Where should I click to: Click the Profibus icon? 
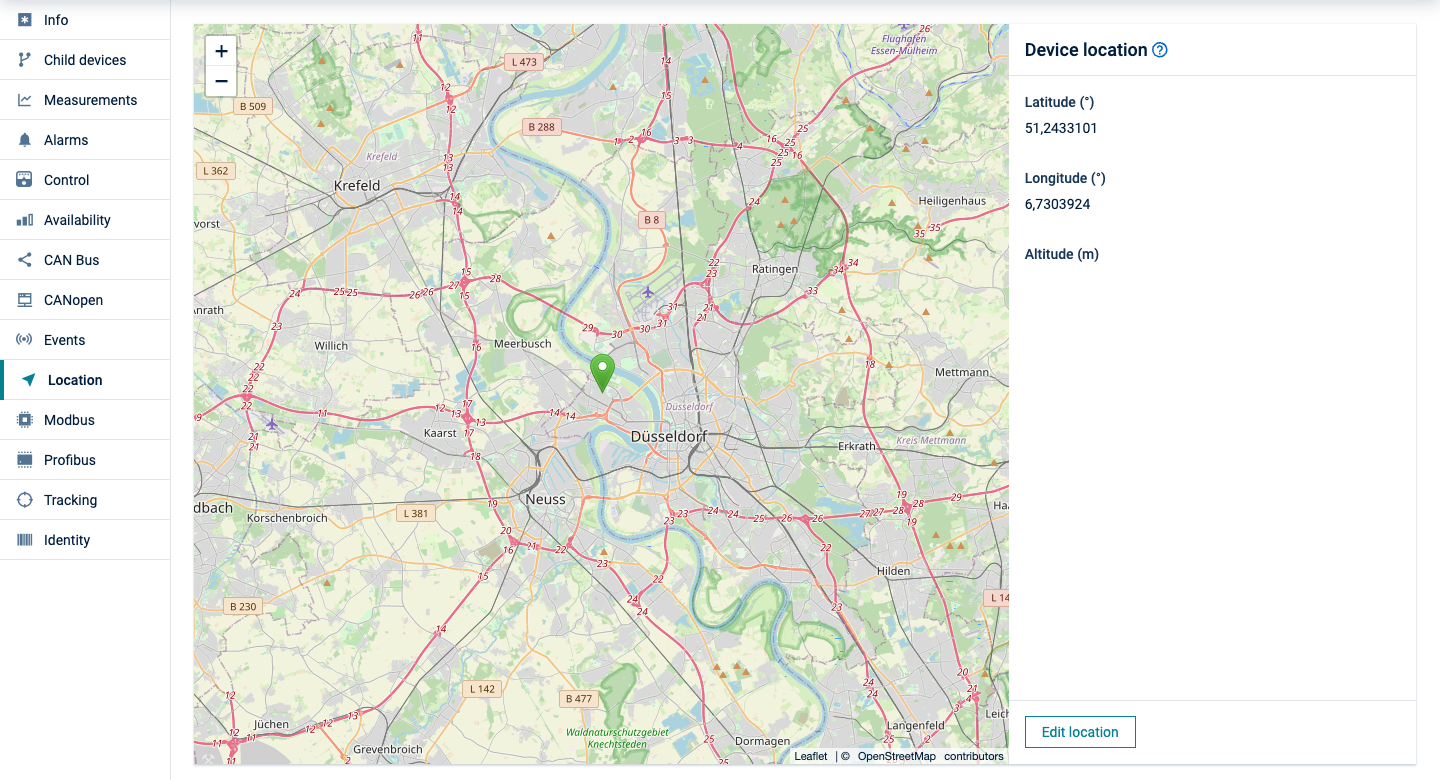(x=25, y=460)
